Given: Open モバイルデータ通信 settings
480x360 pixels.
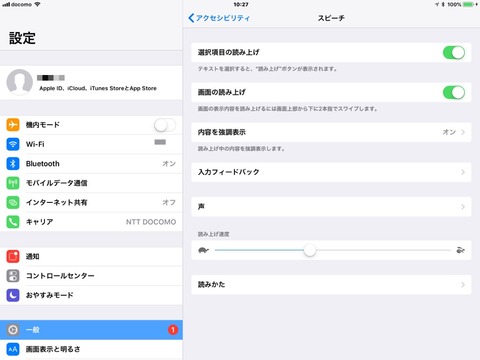Looking at the screenshot, I should tap(91, 183).
